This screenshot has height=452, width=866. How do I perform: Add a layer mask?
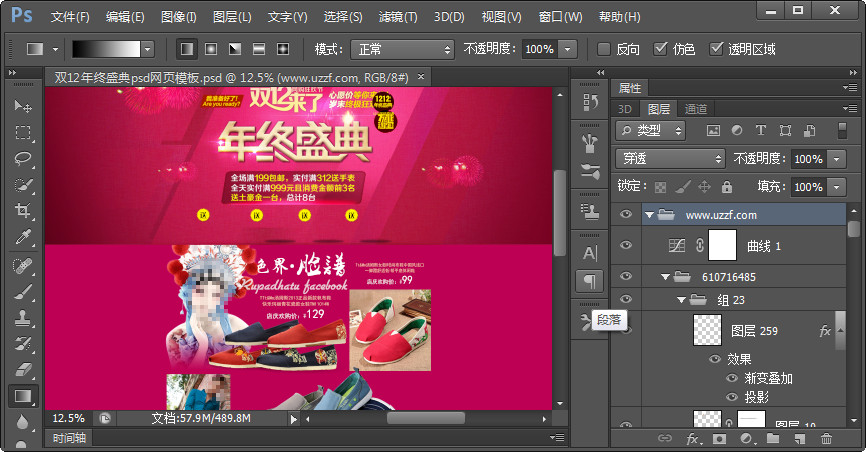(x=719, y=439)
